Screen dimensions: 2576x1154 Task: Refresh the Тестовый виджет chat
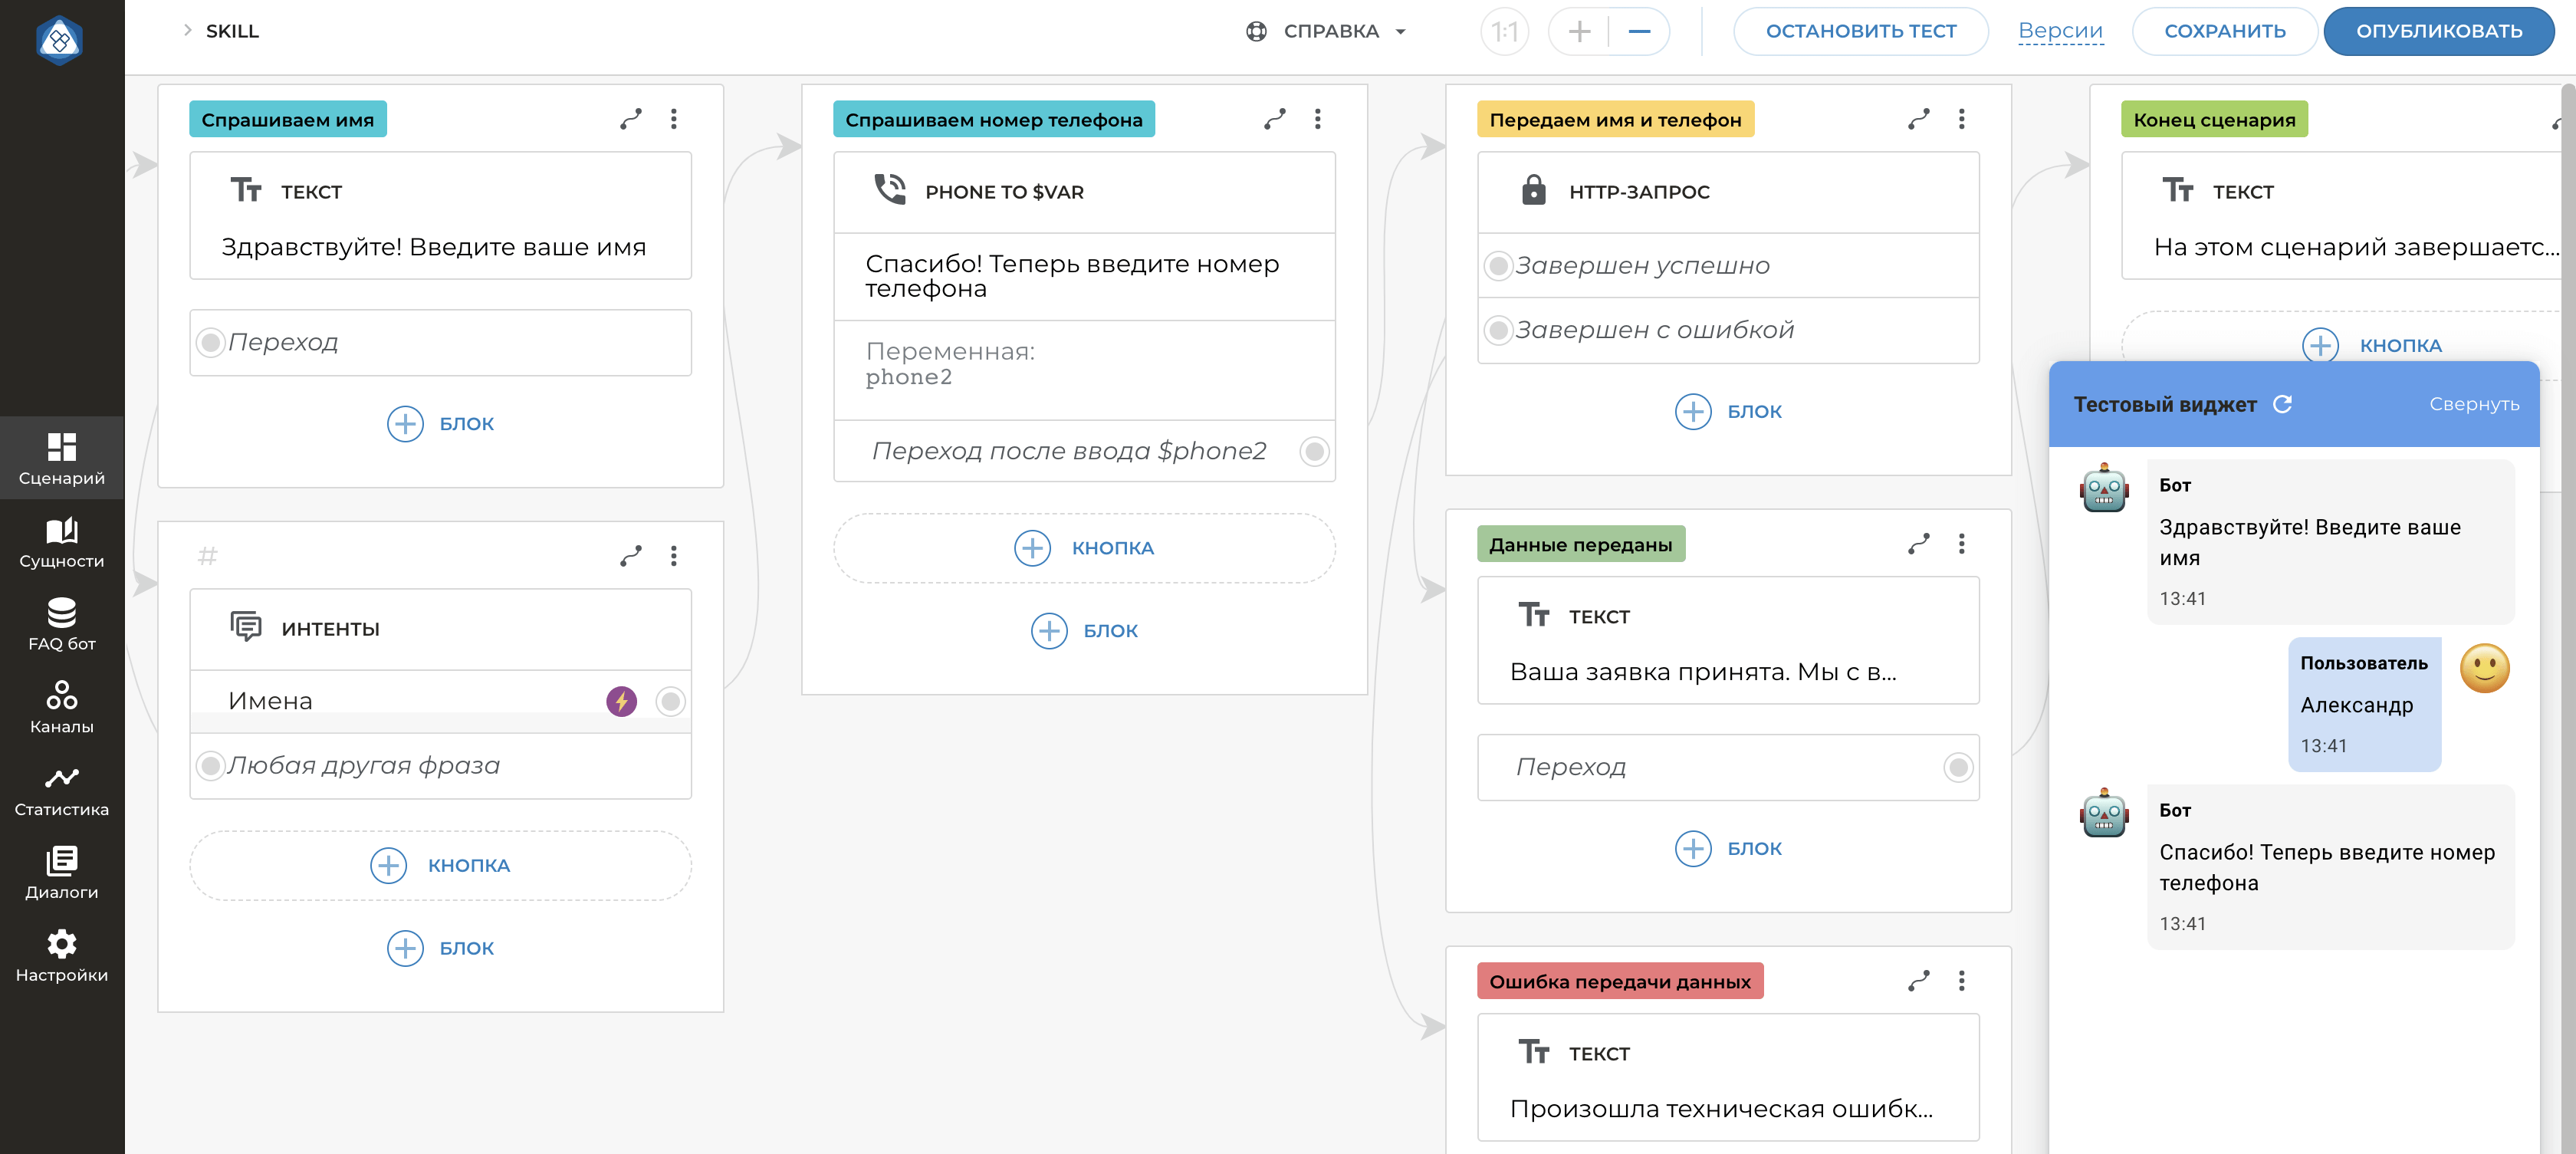tap(2282, 404)
